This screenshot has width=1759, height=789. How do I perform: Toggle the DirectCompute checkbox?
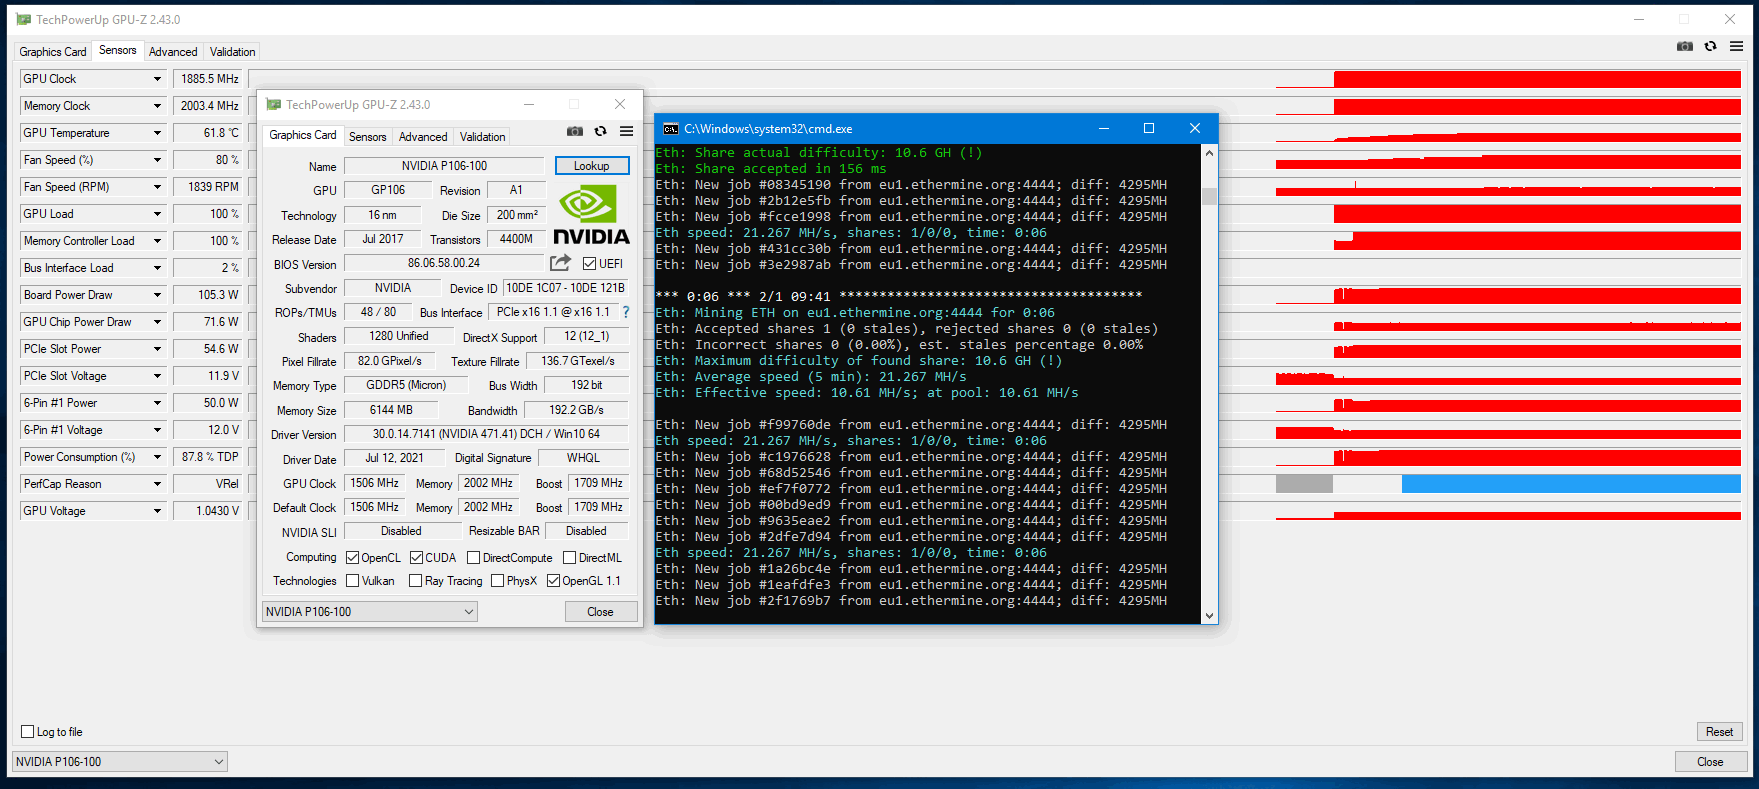click(x=474, y=558)
